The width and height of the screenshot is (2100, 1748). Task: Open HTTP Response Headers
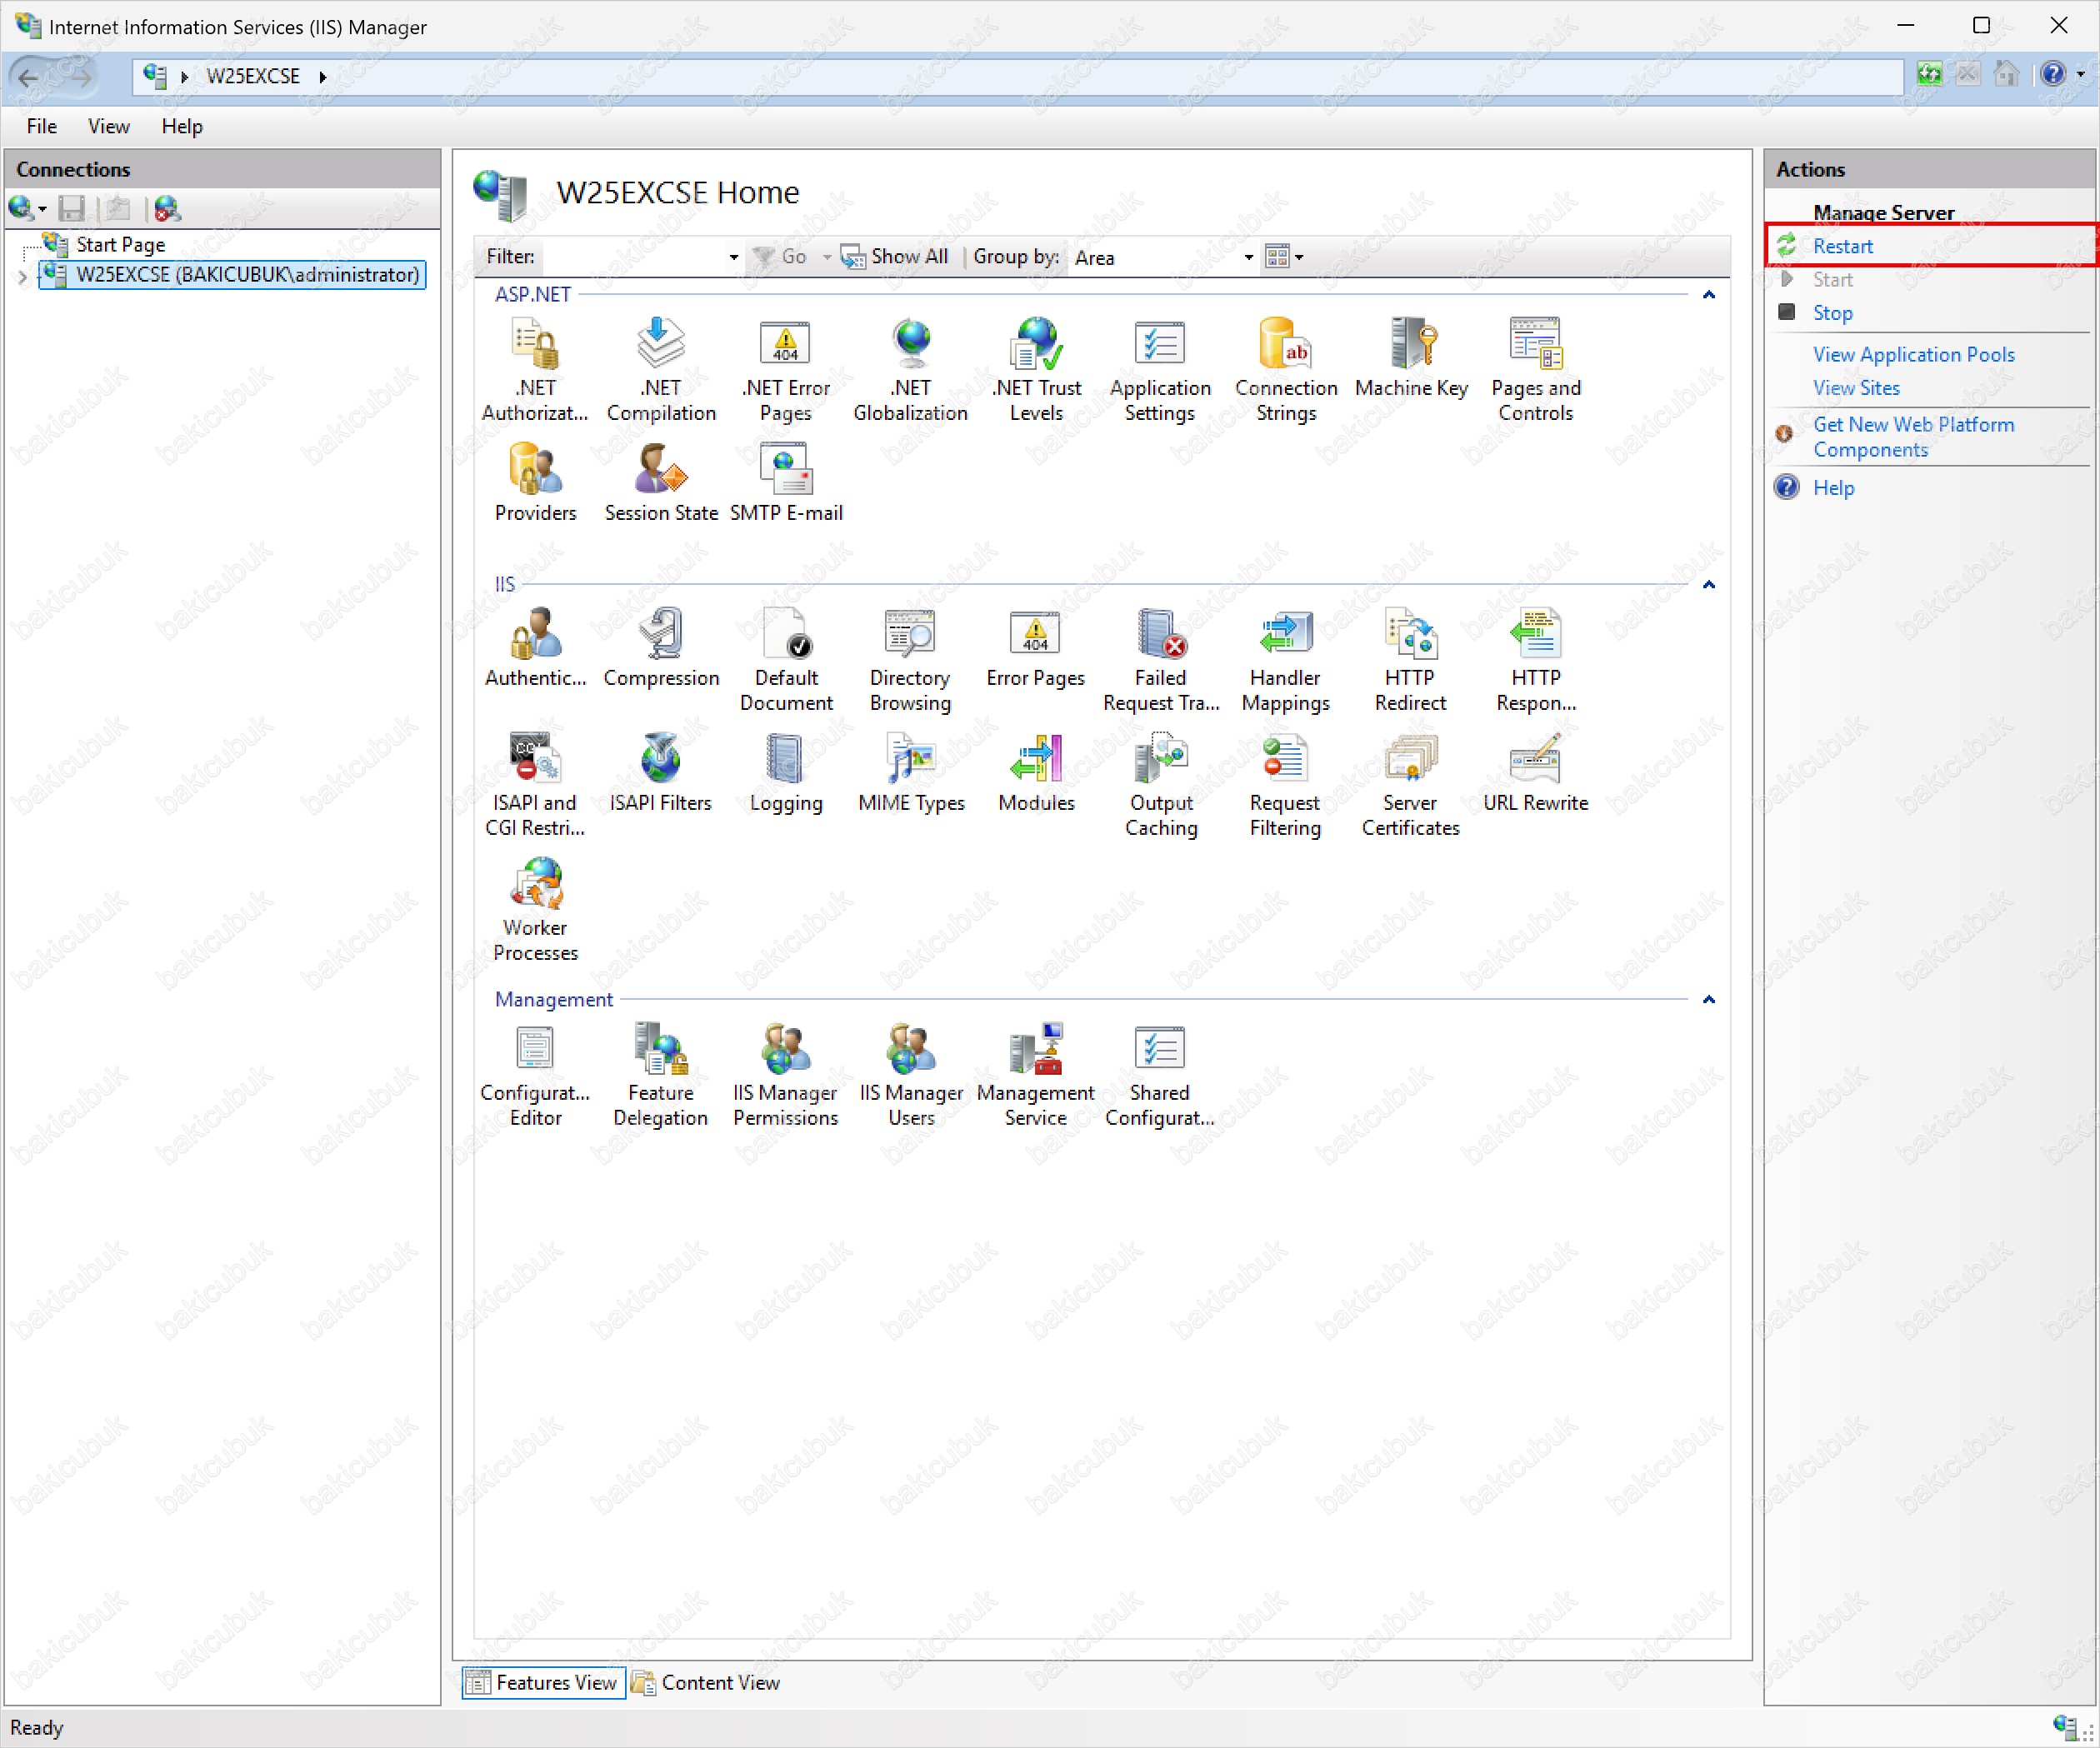tap(1536, 659)
